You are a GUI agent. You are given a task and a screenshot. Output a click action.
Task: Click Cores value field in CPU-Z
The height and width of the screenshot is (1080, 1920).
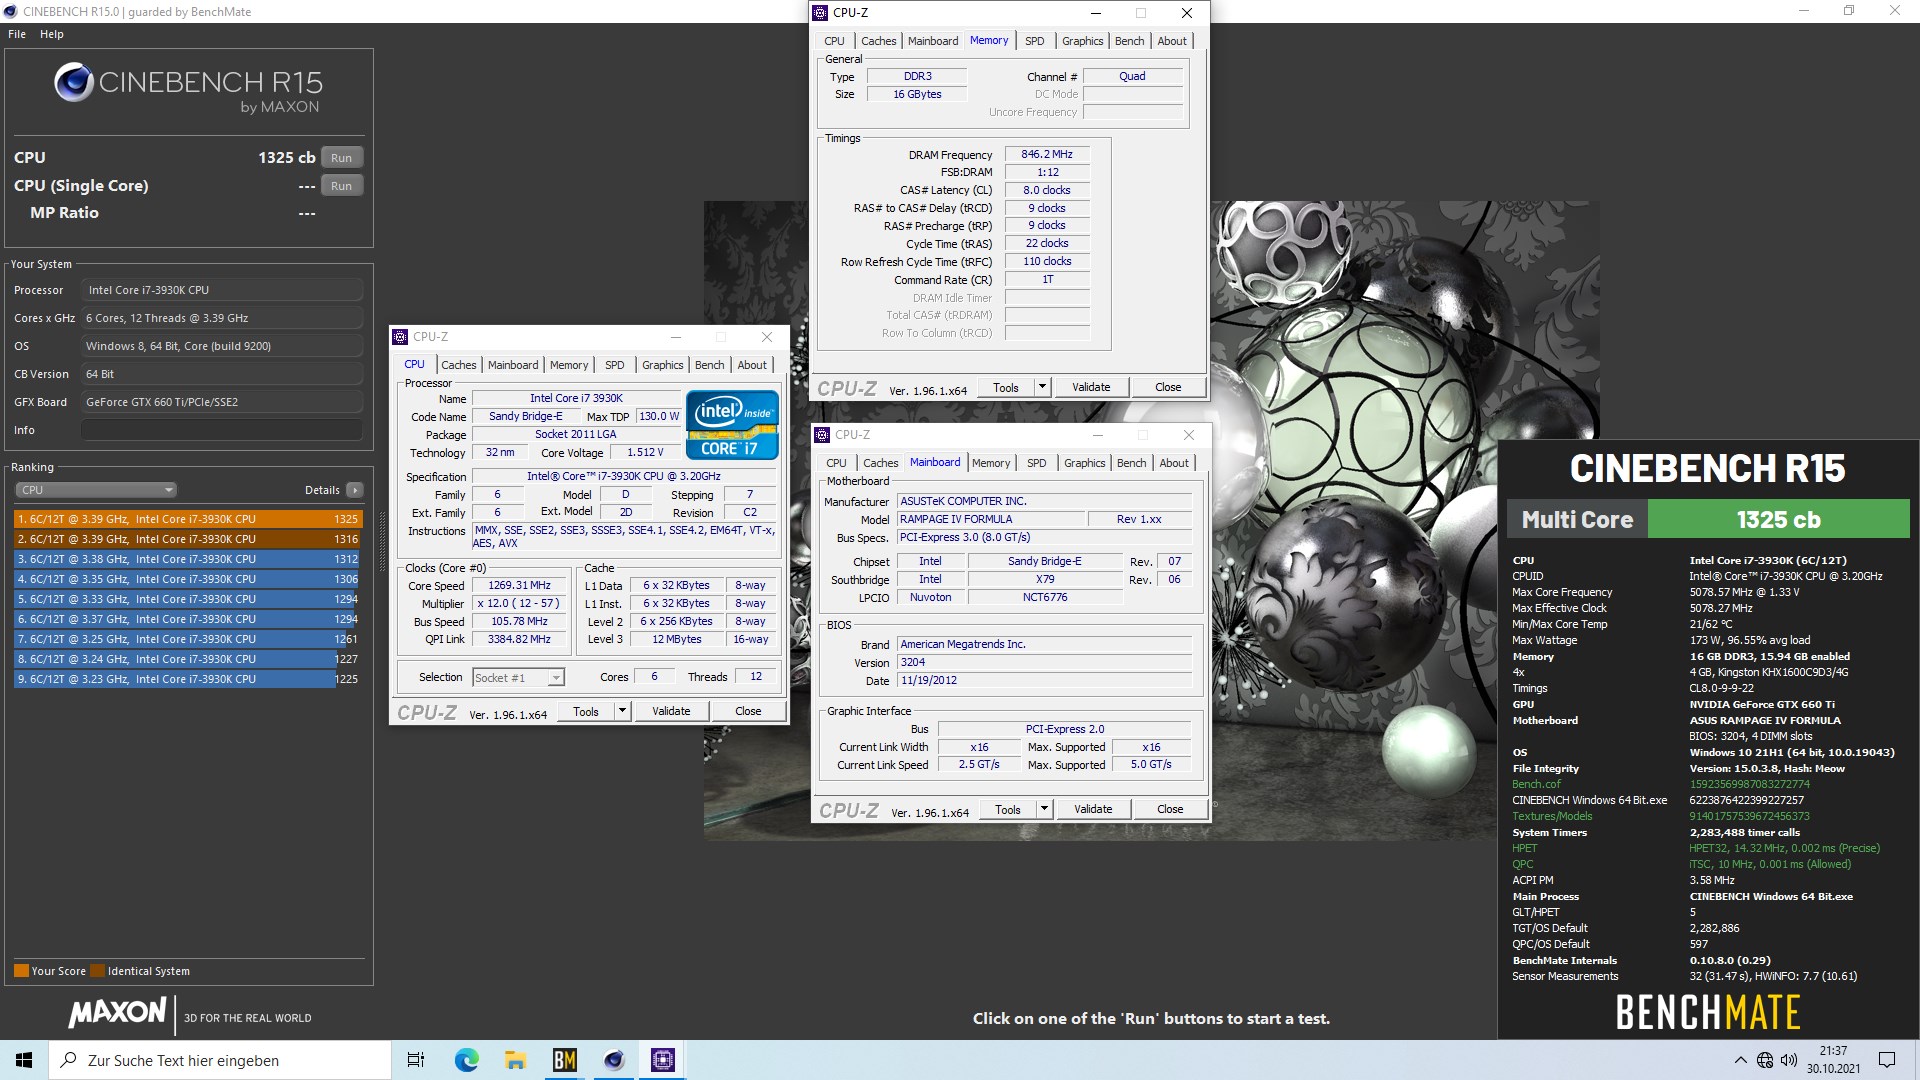[654, 677]
